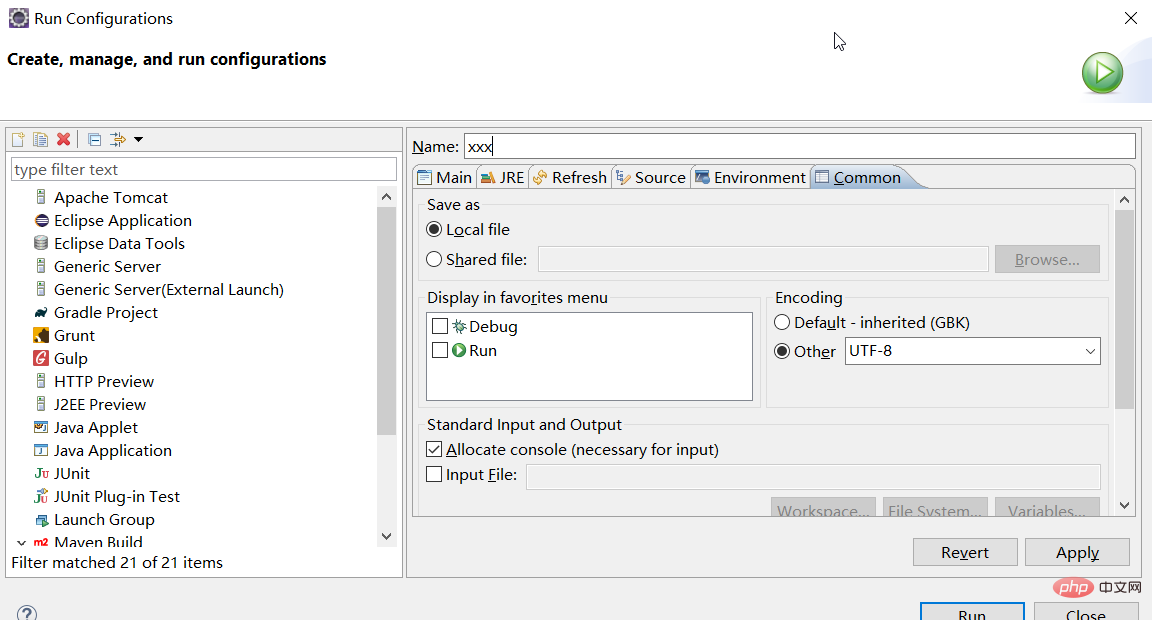This screenshot has height=620, width=1152.
Task: Click the Duplicate launch configuration icon
Action: click(x=41, y=140)
